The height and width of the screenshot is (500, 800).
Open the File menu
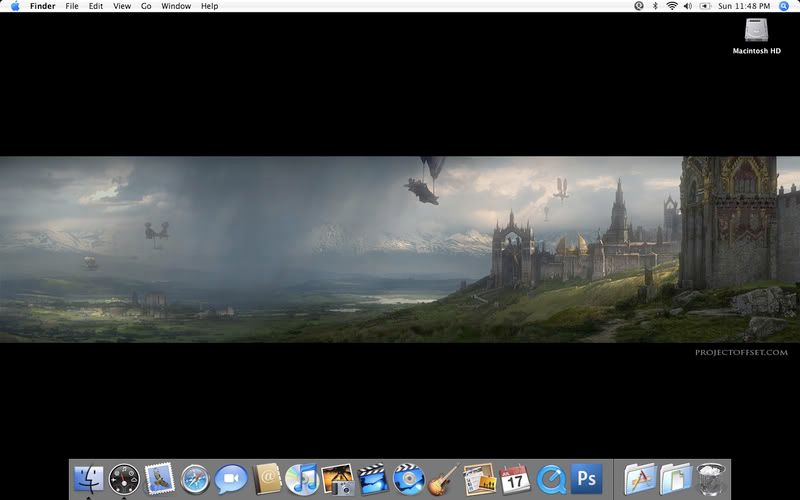click(72, 6)
